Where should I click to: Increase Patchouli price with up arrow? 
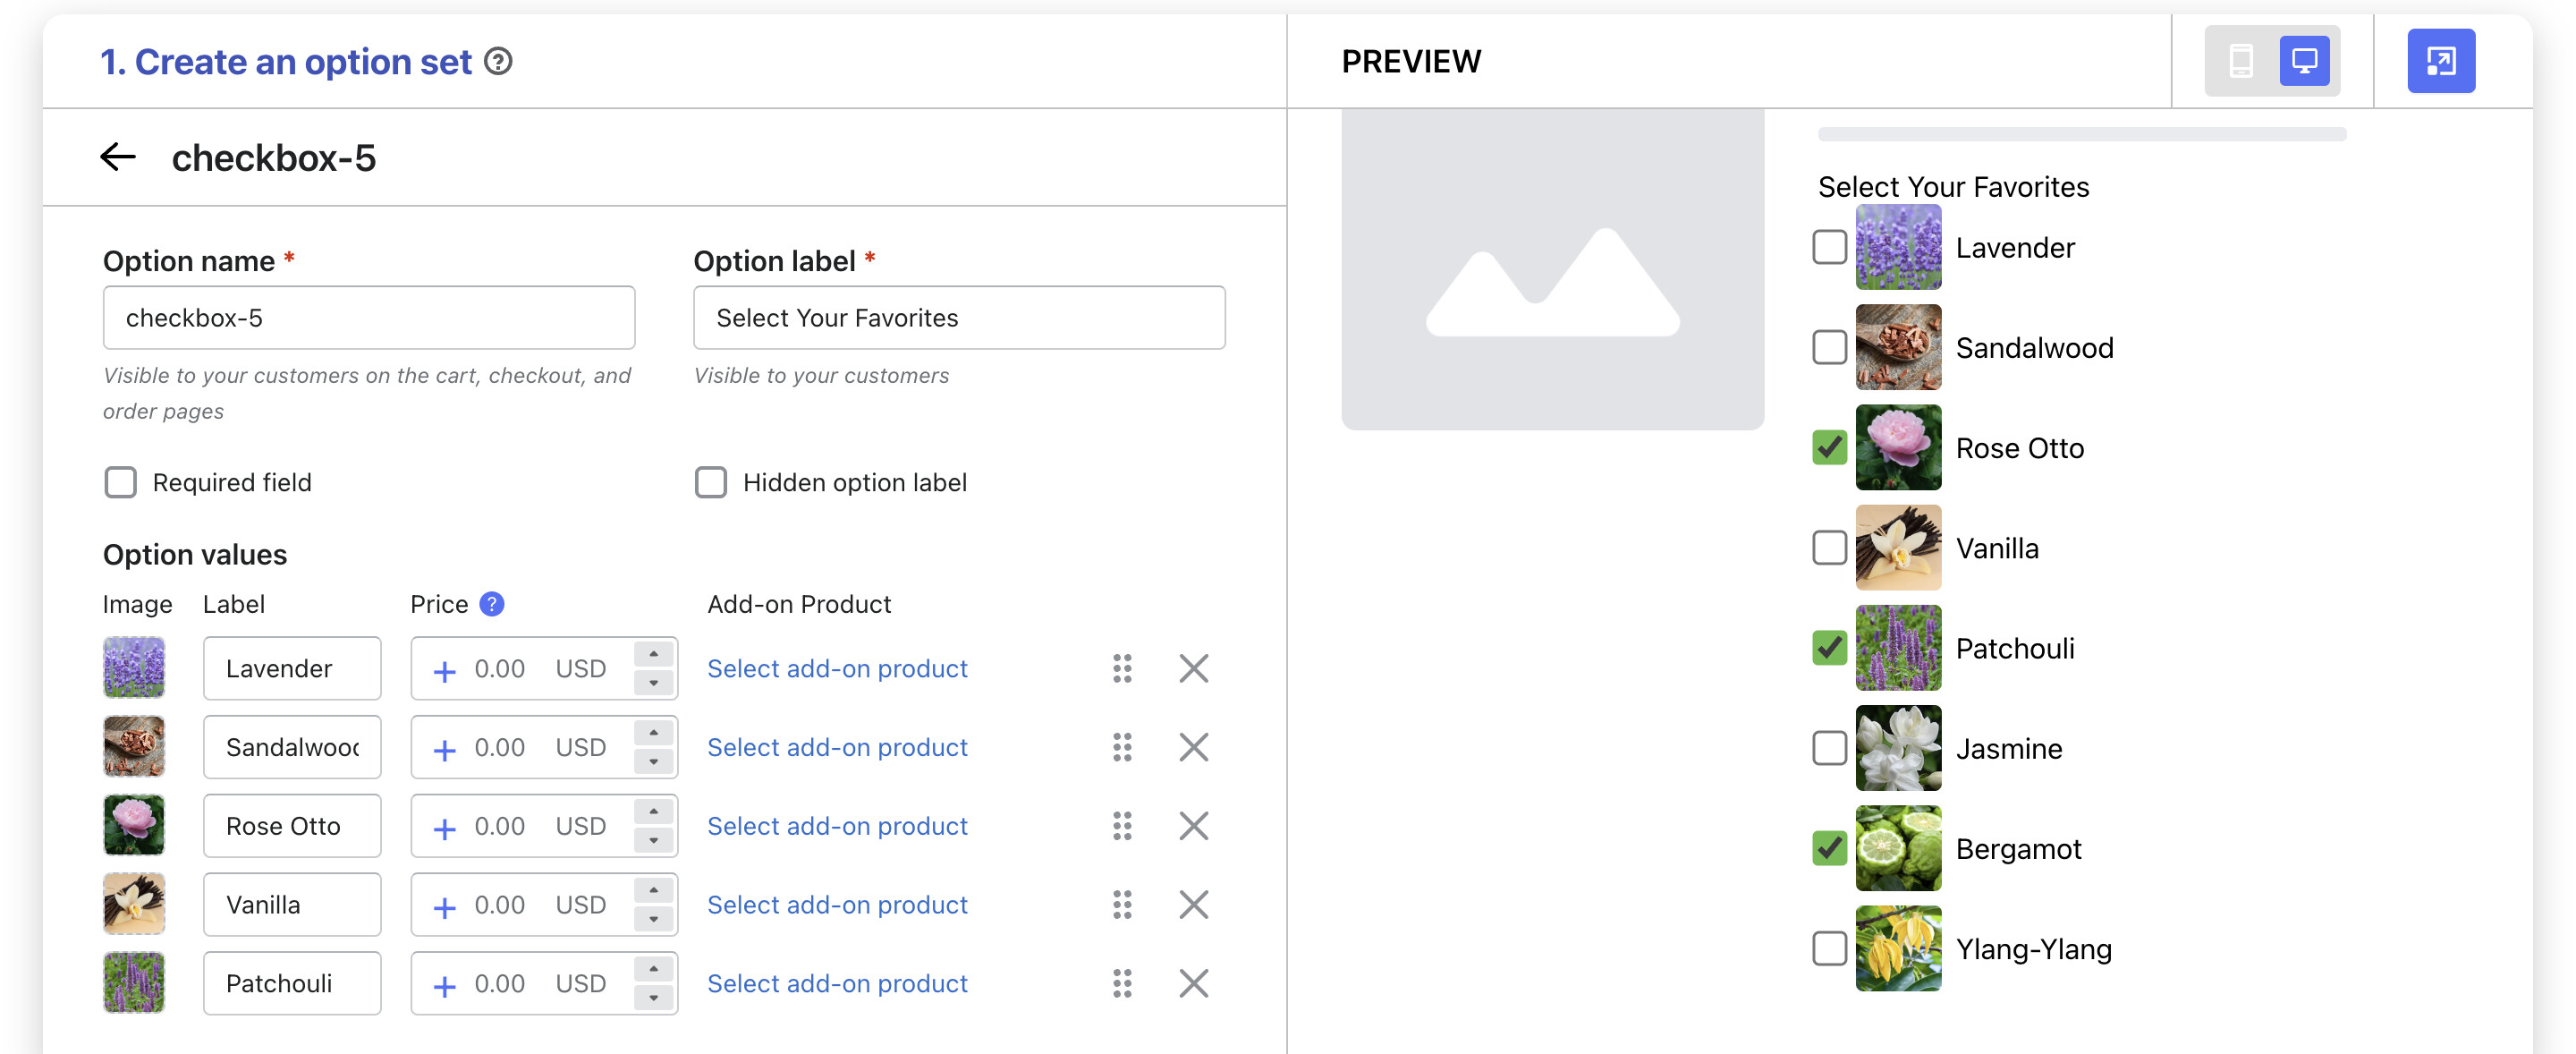tap(653, 969)
